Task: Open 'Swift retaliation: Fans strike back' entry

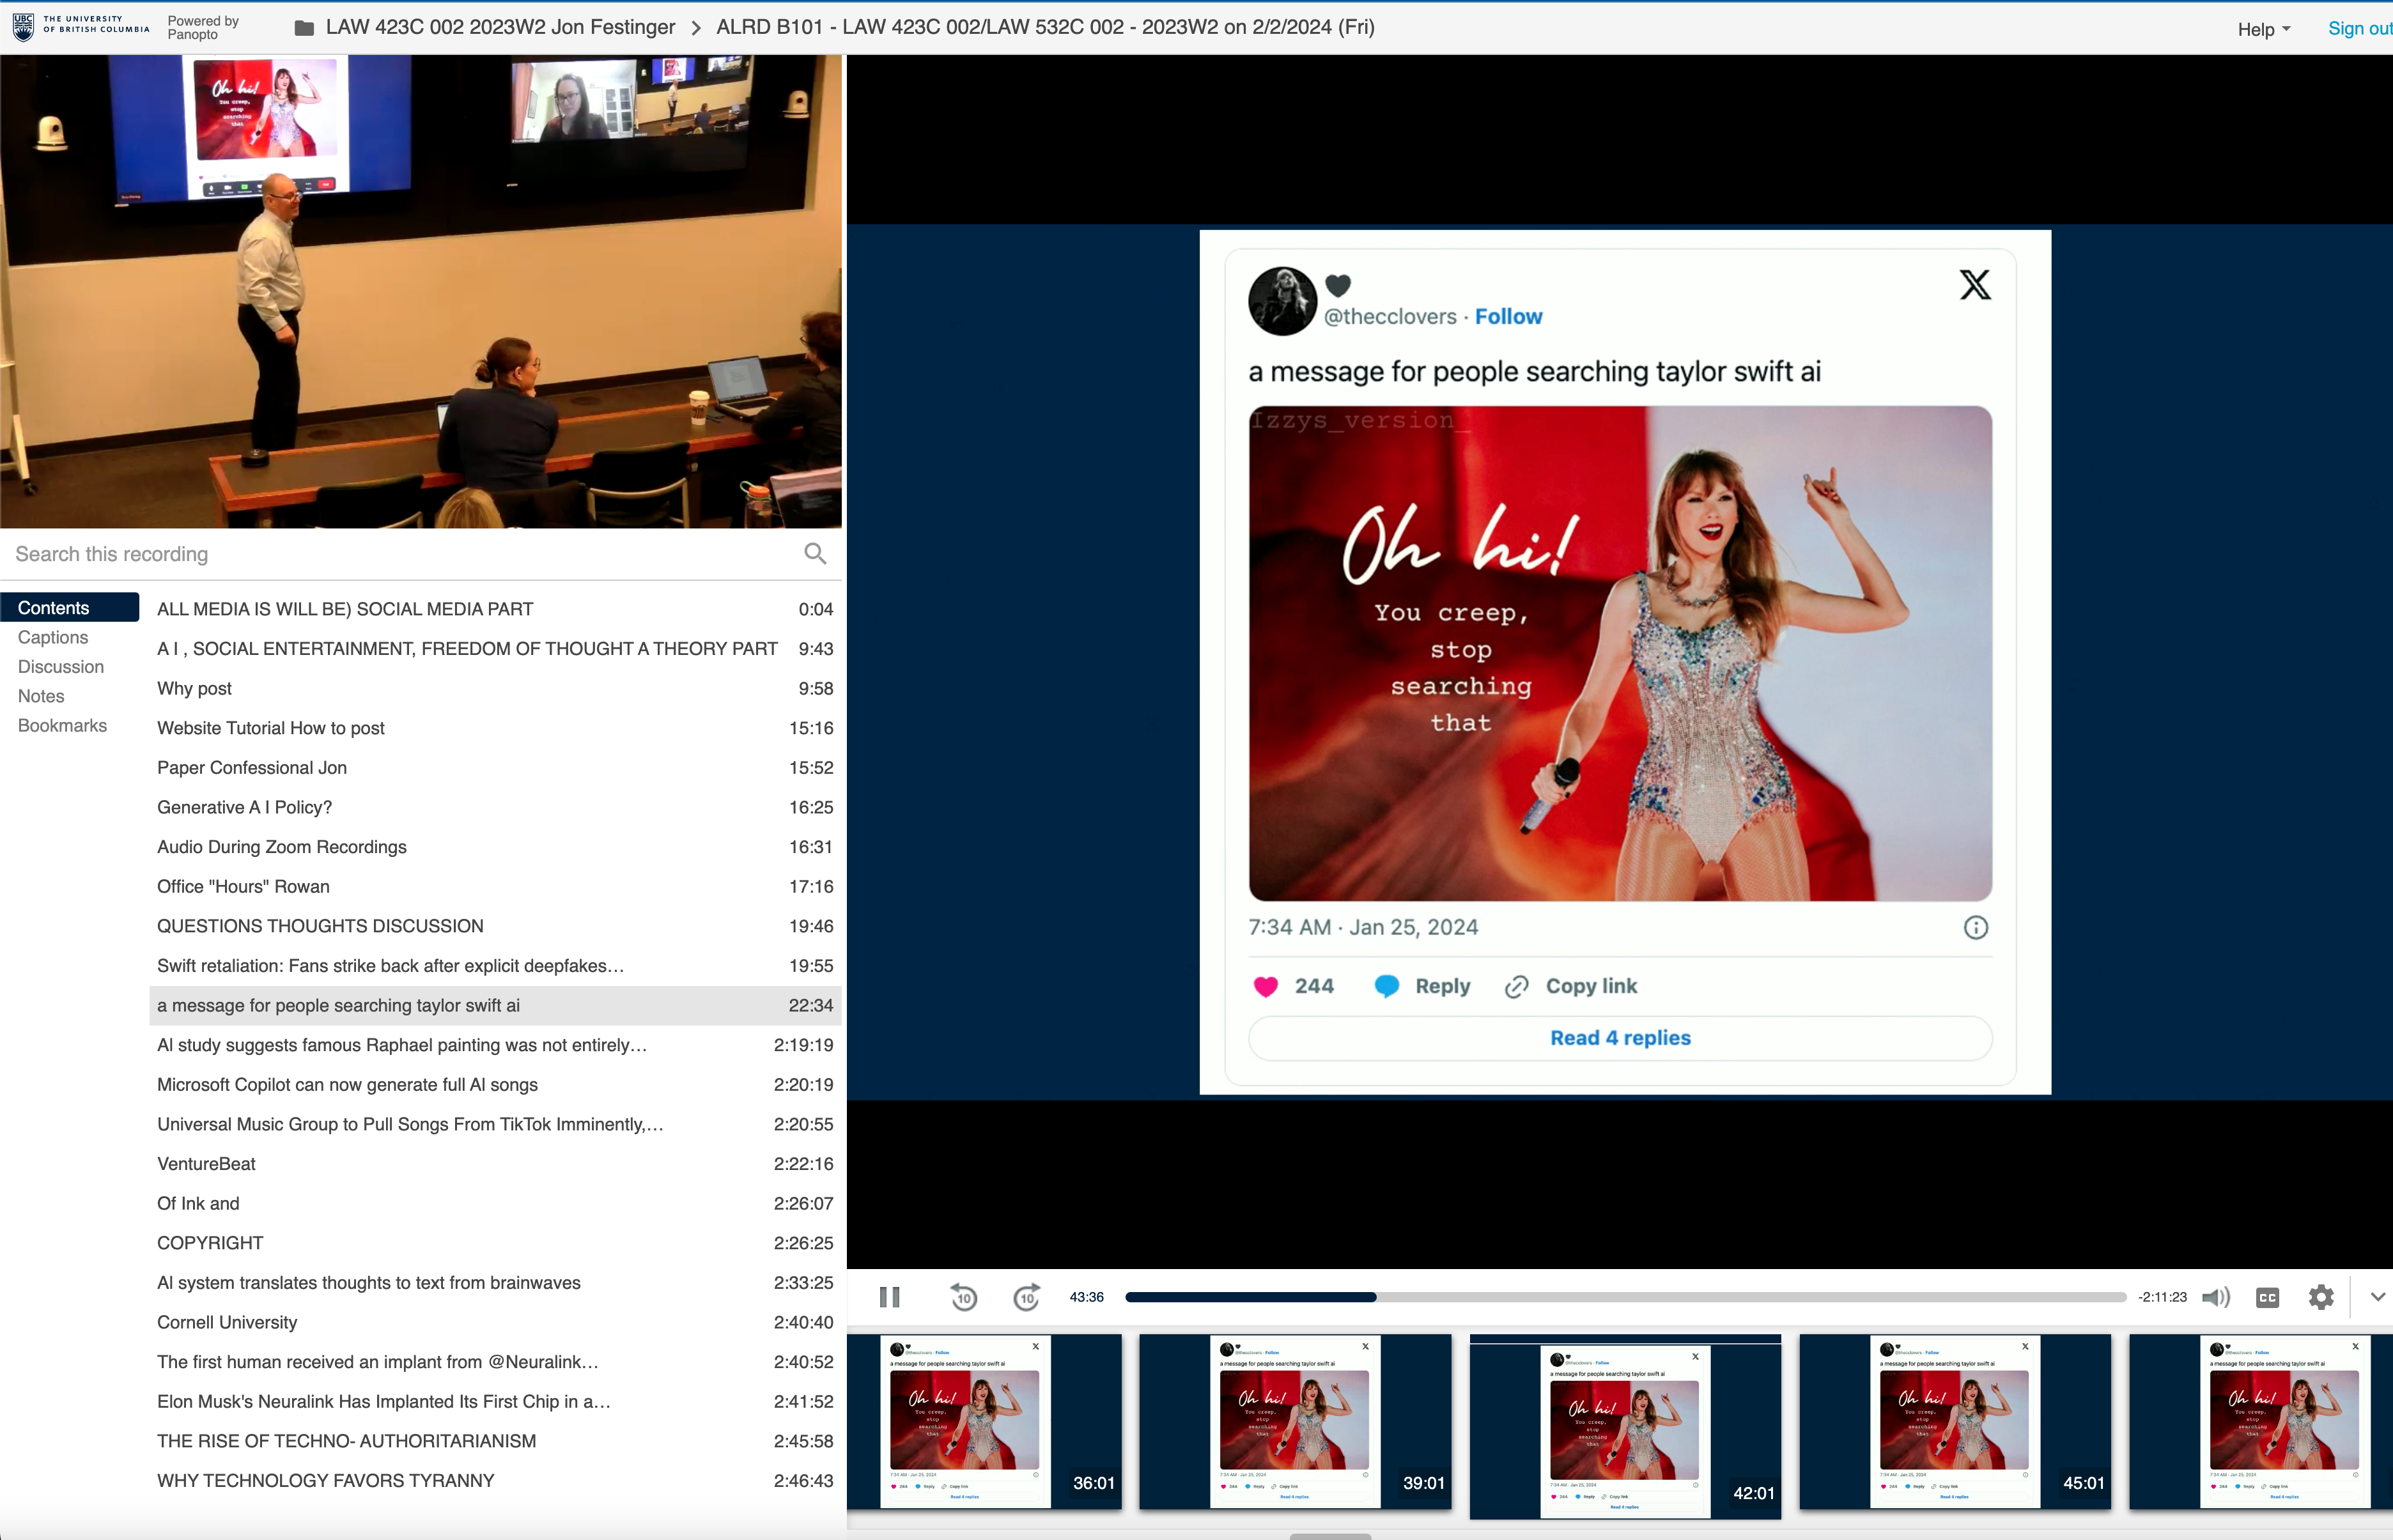Action: (495, 966)
